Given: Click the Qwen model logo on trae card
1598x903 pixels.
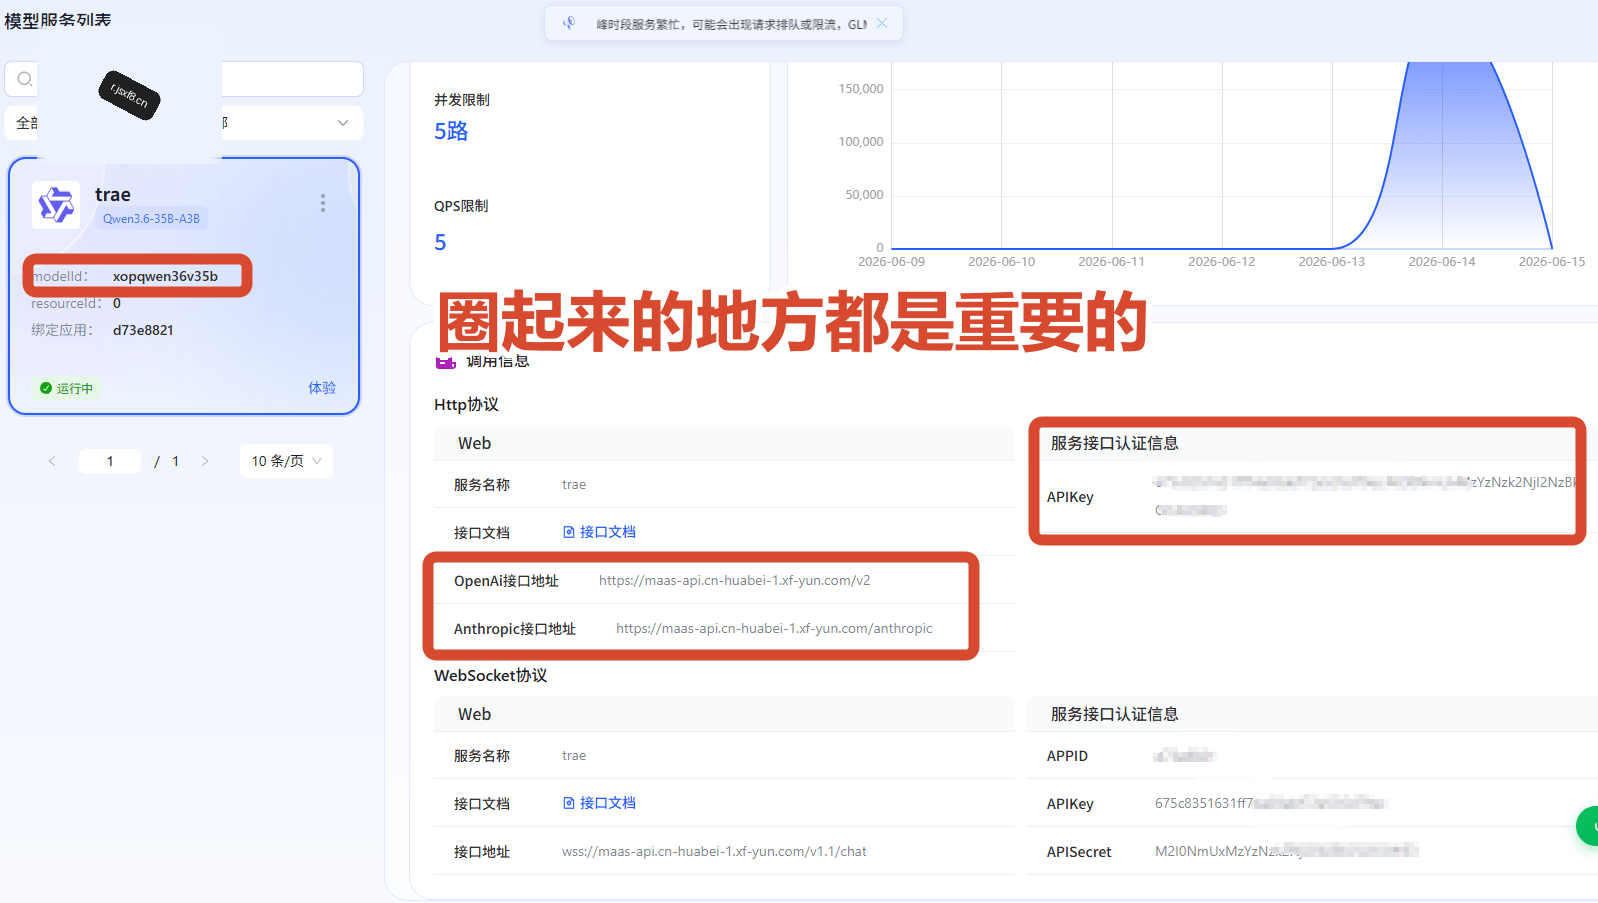Looking at the screenshot, I should pyautogui.click(x=56, y=205).
